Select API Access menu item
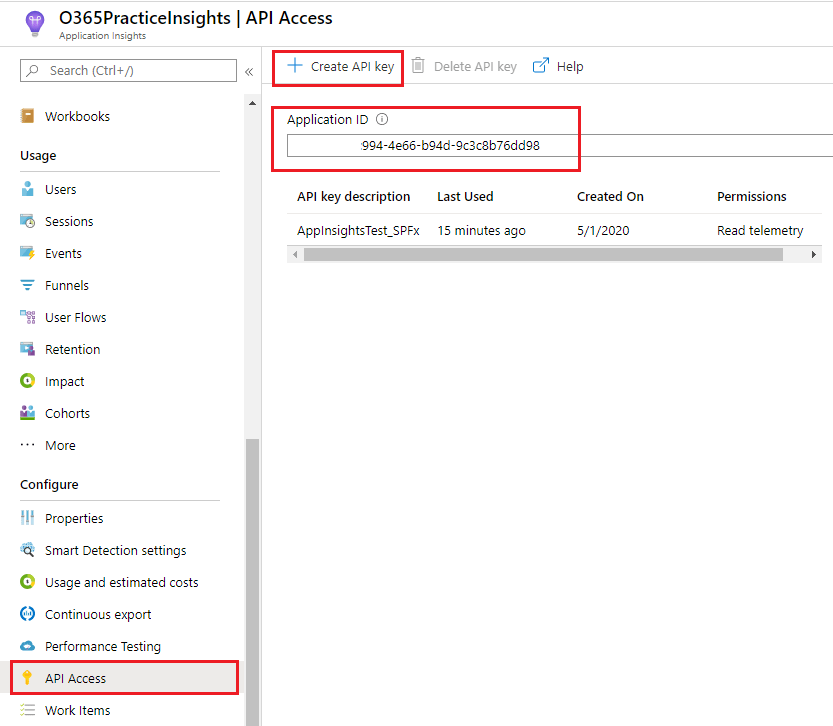This screenshot has width=833, height=726. coord(75,678)
